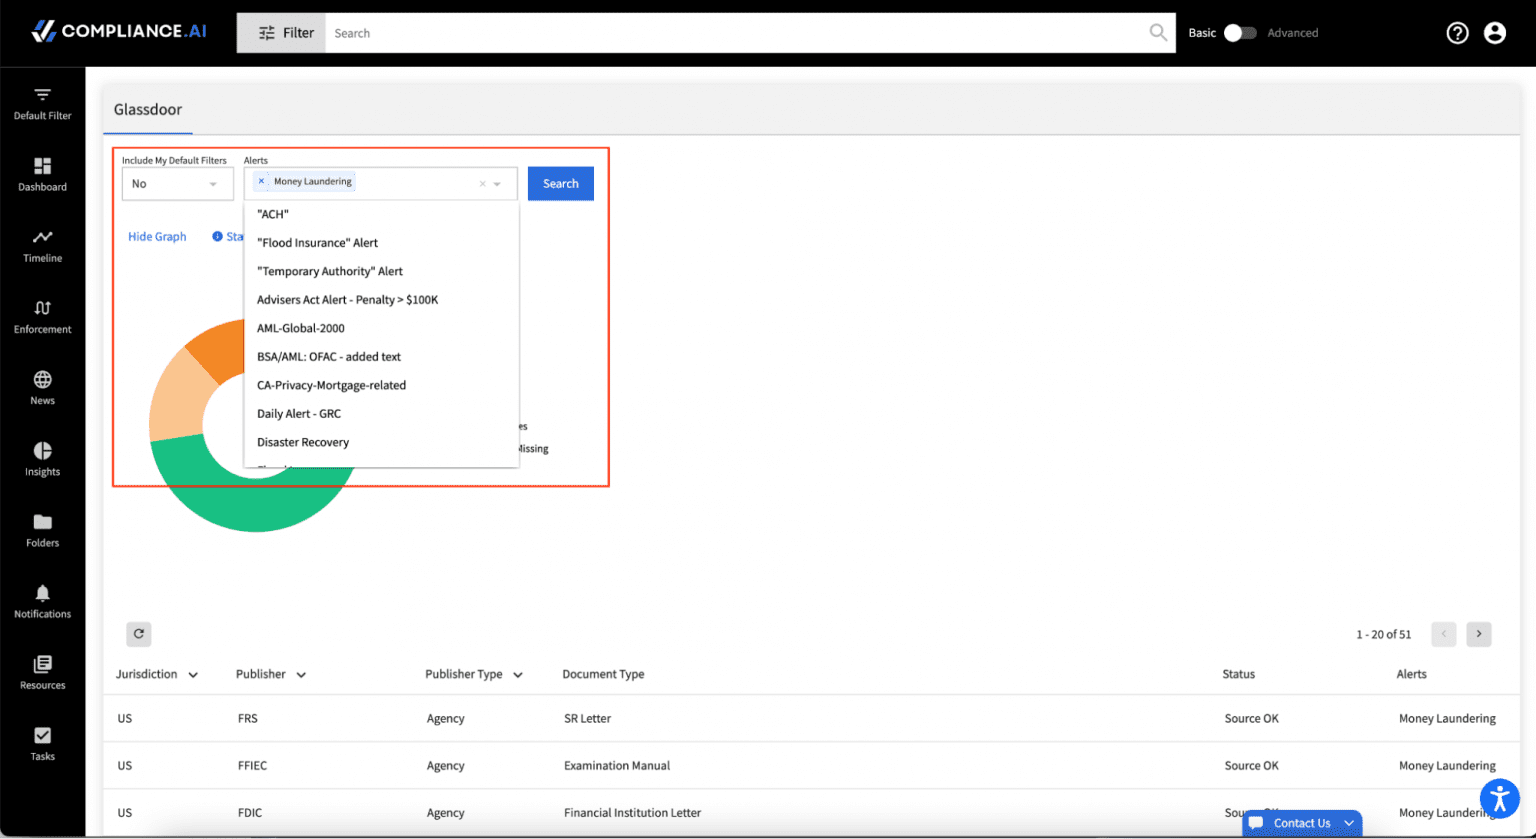Sort by Jurisdiction column chevron
This screenshot has height=839, width=1536.
[193, 675]
